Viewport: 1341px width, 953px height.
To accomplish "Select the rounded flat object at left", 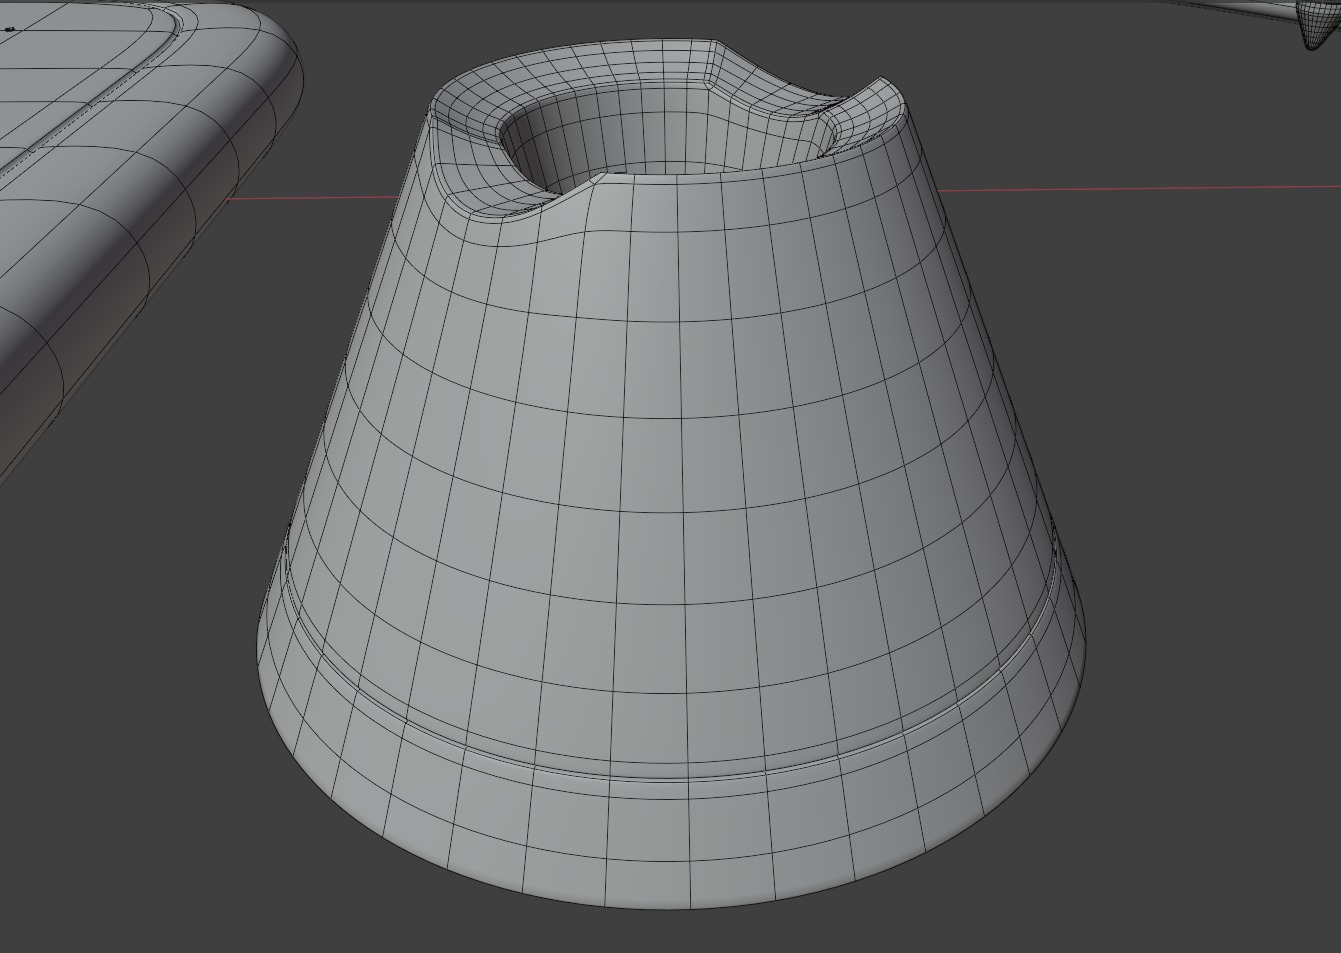I will [130, 220].
